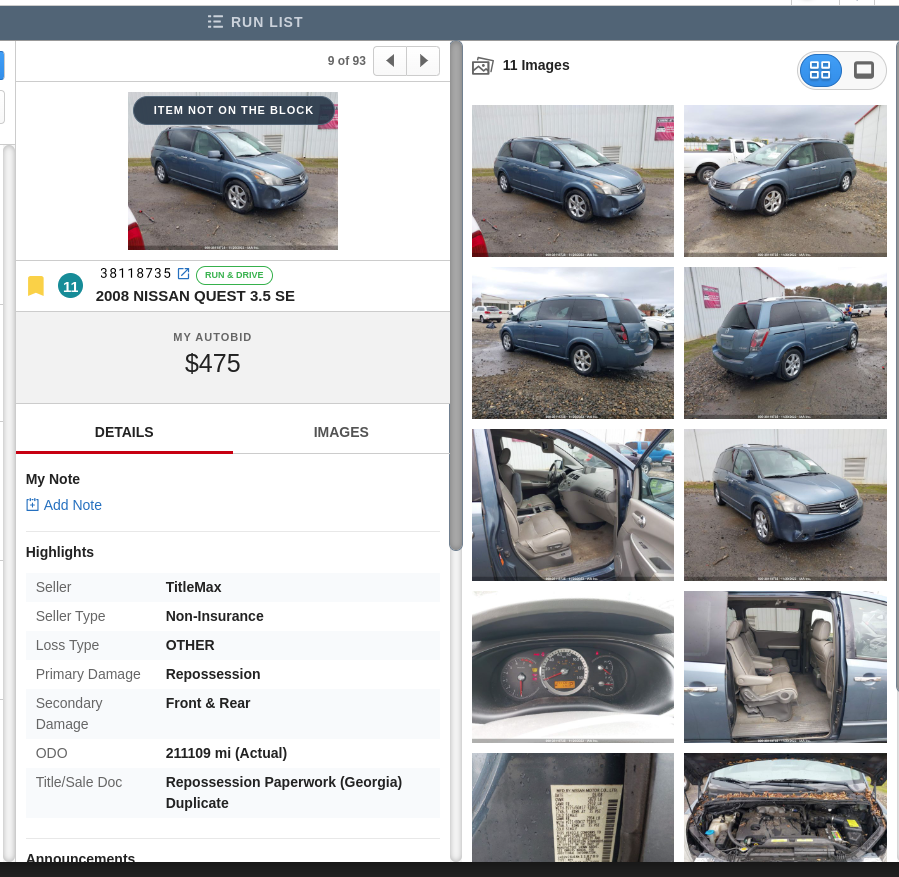Go to next vehicle with right arrow

(x=423, y=61)
